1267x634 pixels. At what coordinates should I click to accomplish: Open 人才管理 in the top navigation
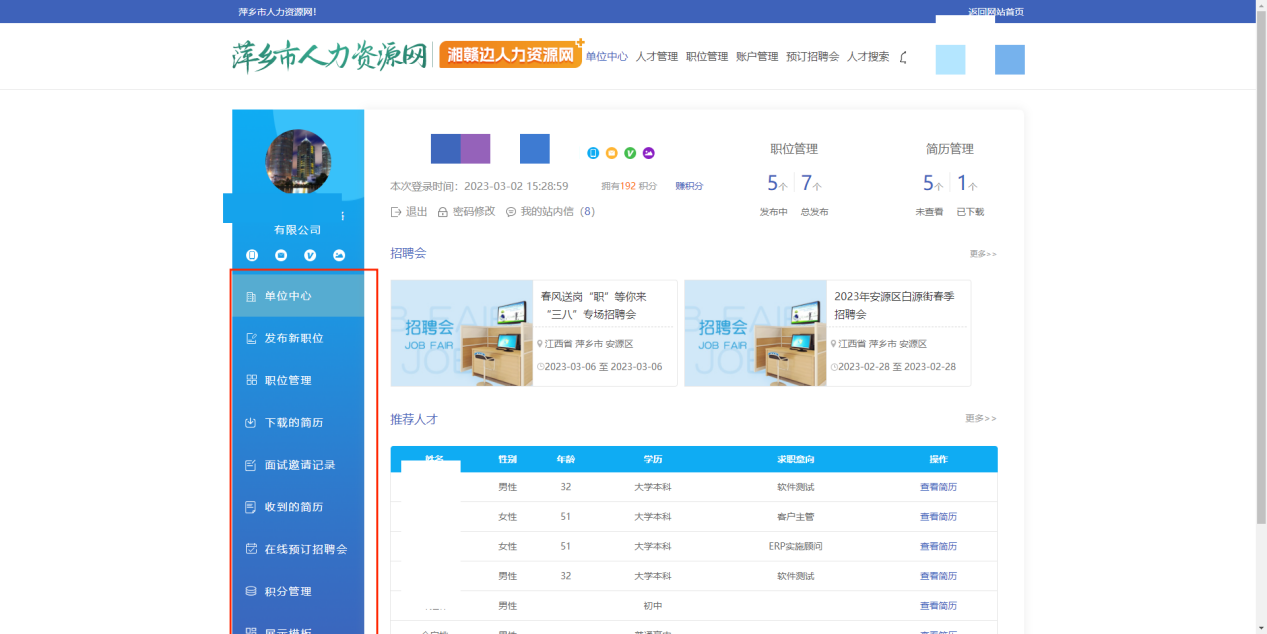(x=657, y=57)
